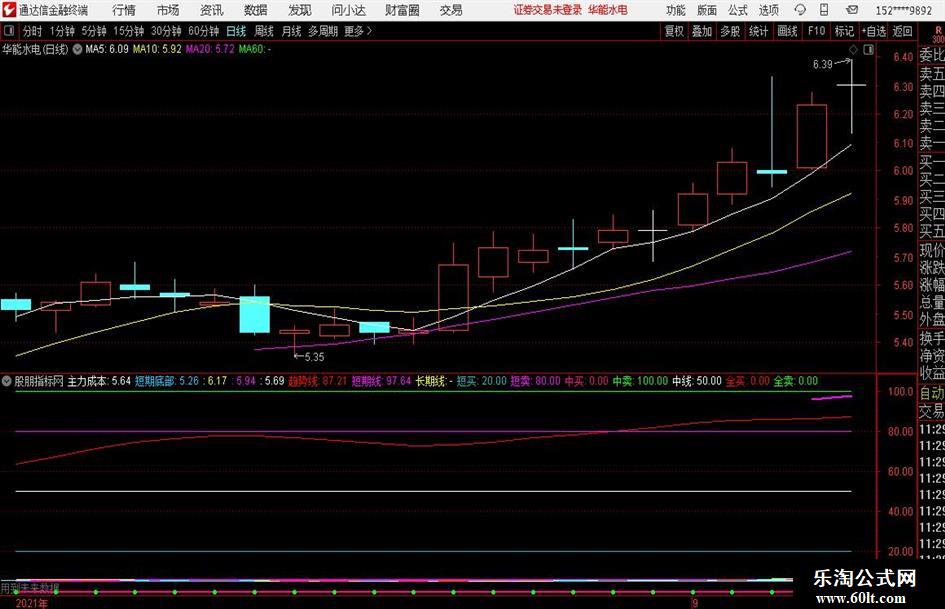Click the 画线 draw line button
This screenshot has height=609, width=945.
coord(787,31)
